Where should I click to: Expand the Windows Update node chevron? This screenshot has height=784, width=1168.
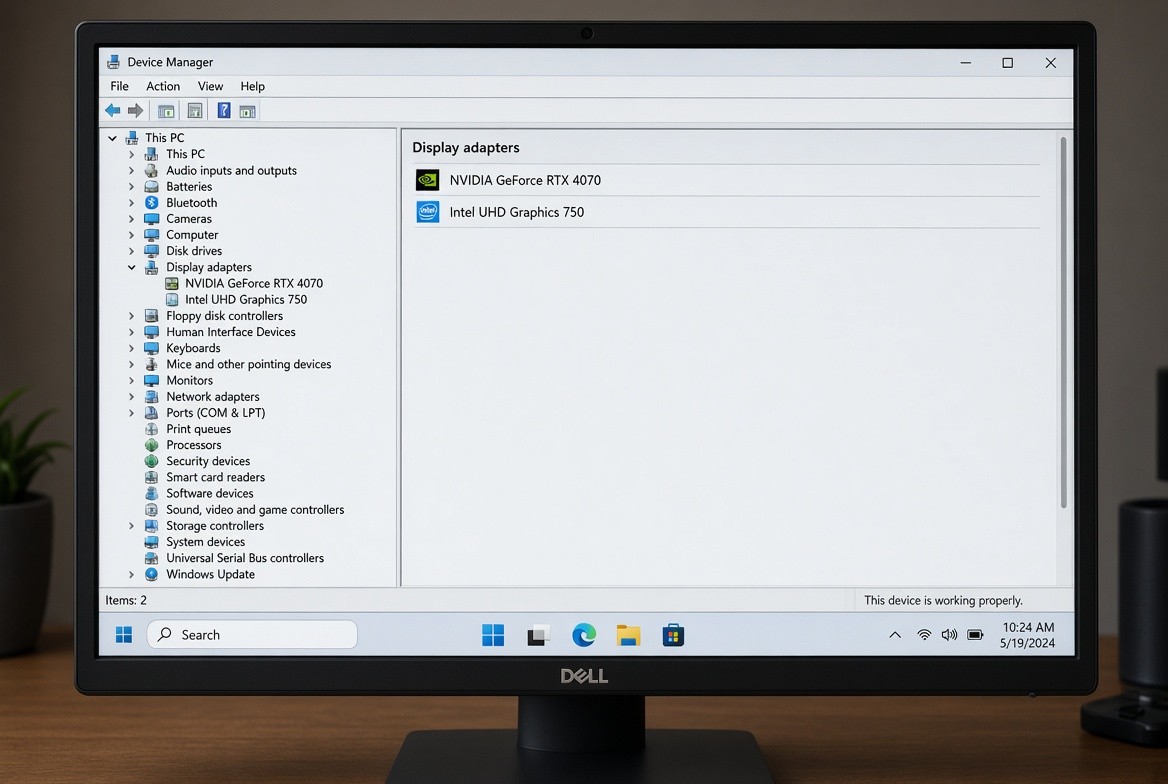[132, 575]
